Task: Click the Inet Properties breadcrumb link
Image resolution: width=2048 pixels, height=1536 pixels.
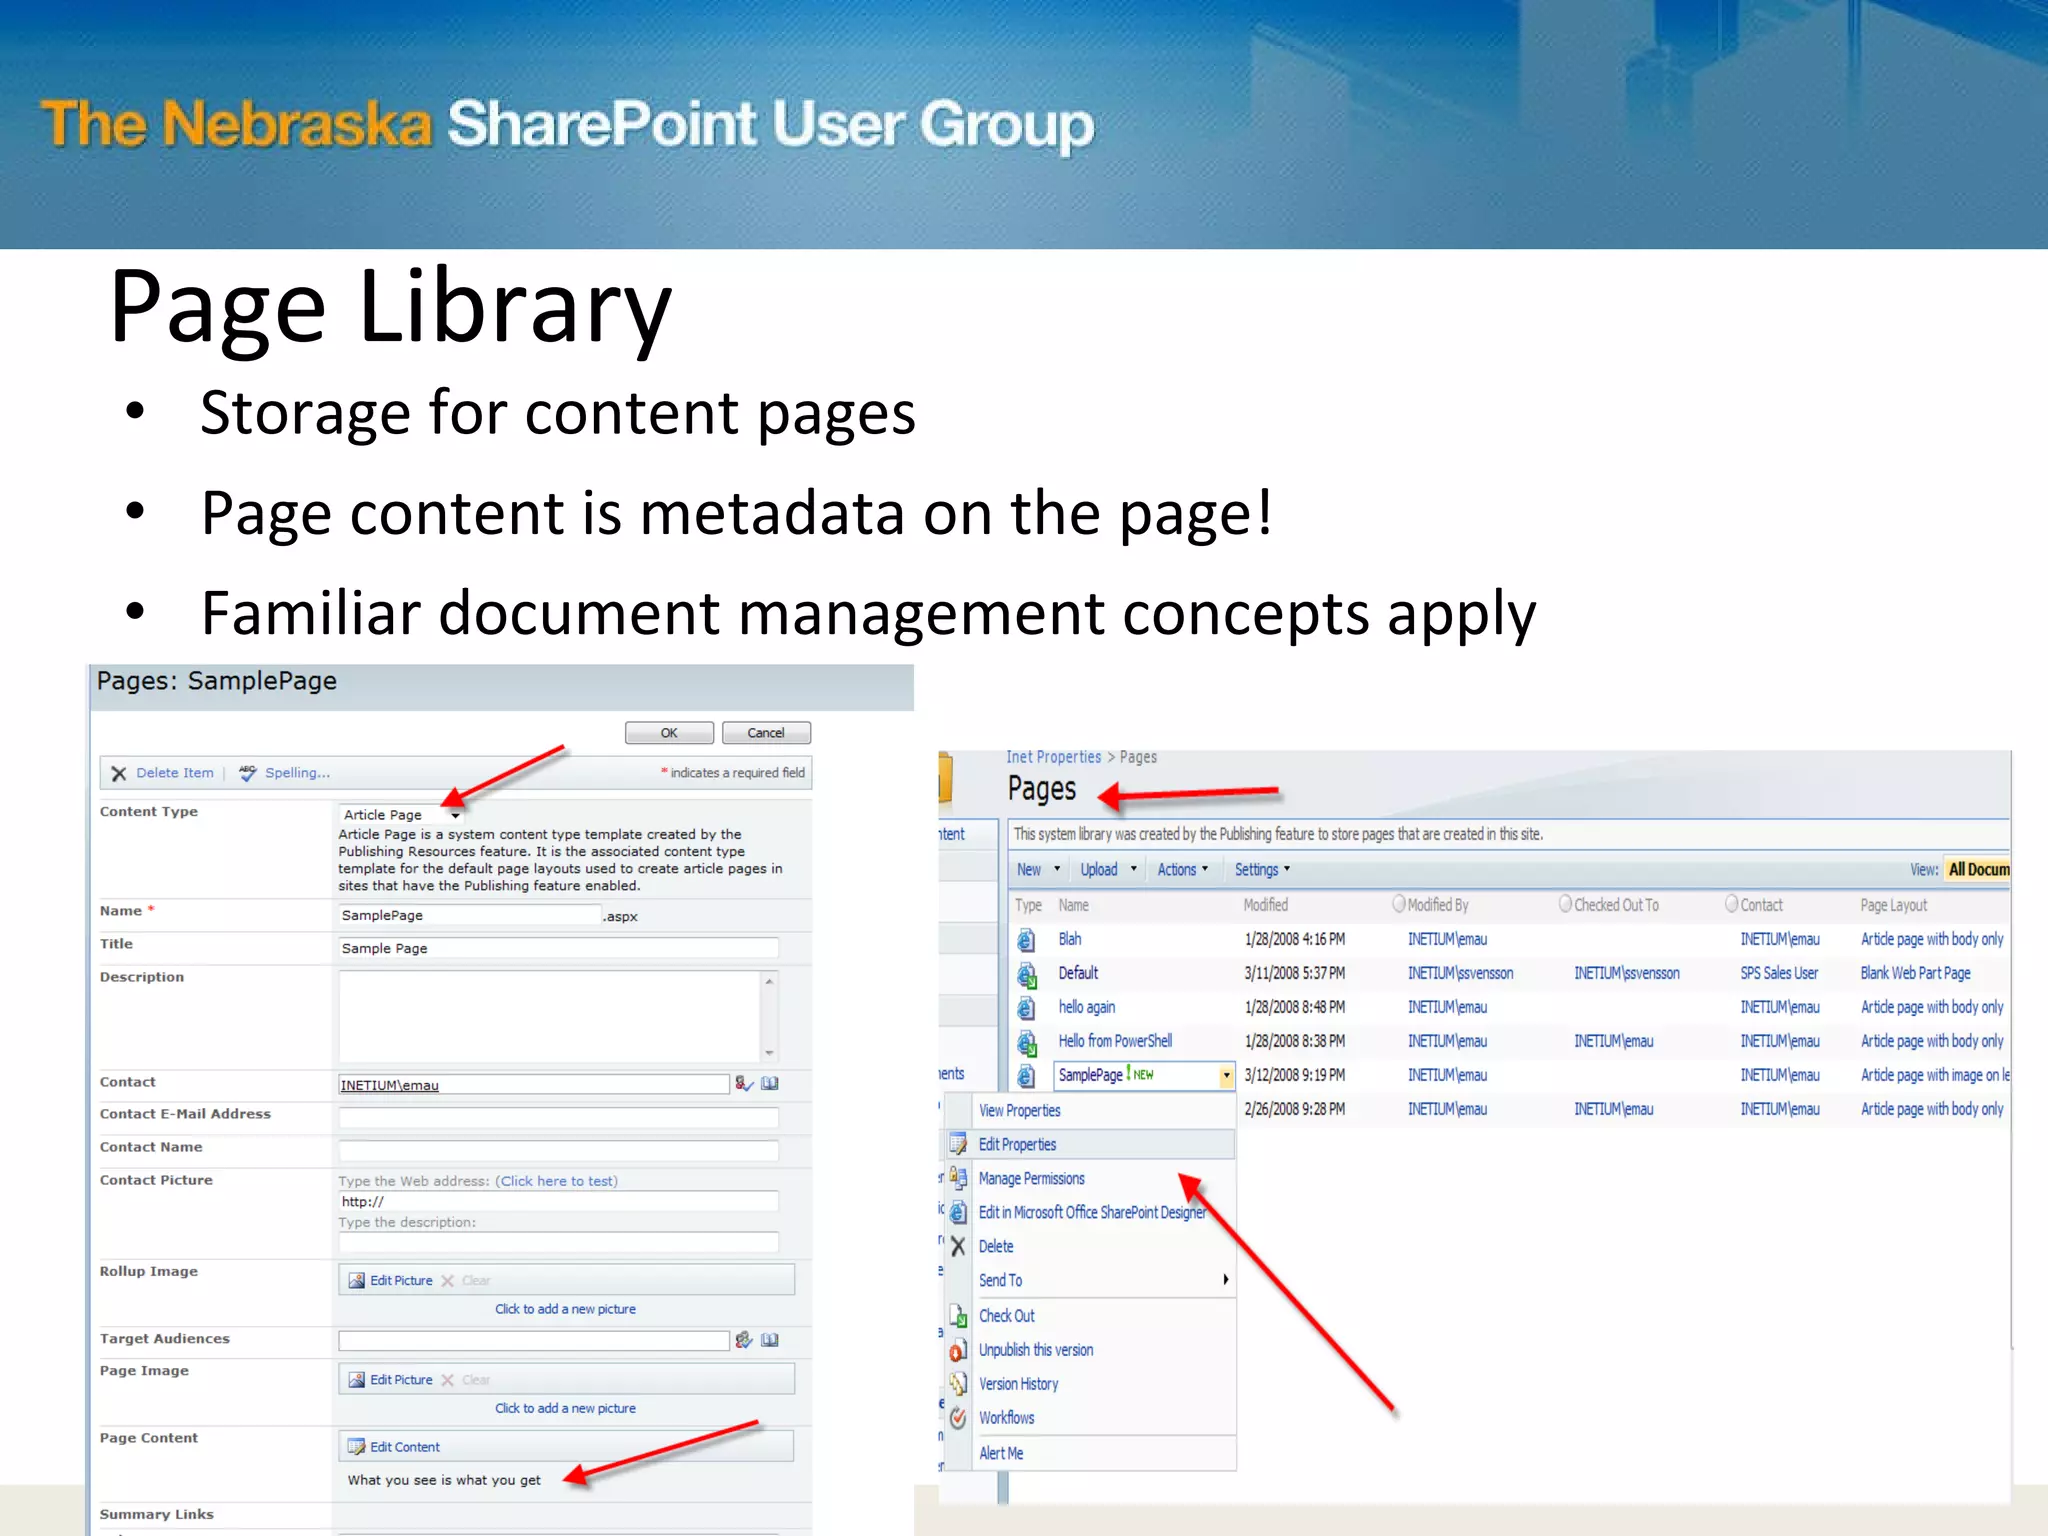Action: [1053, 757]
